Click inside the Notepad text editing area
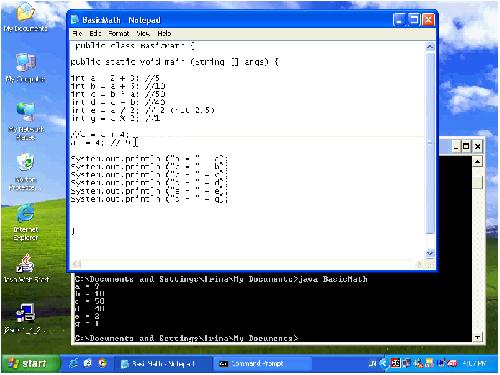This screenshot has width=500, height=375. [x=247, y=150]
